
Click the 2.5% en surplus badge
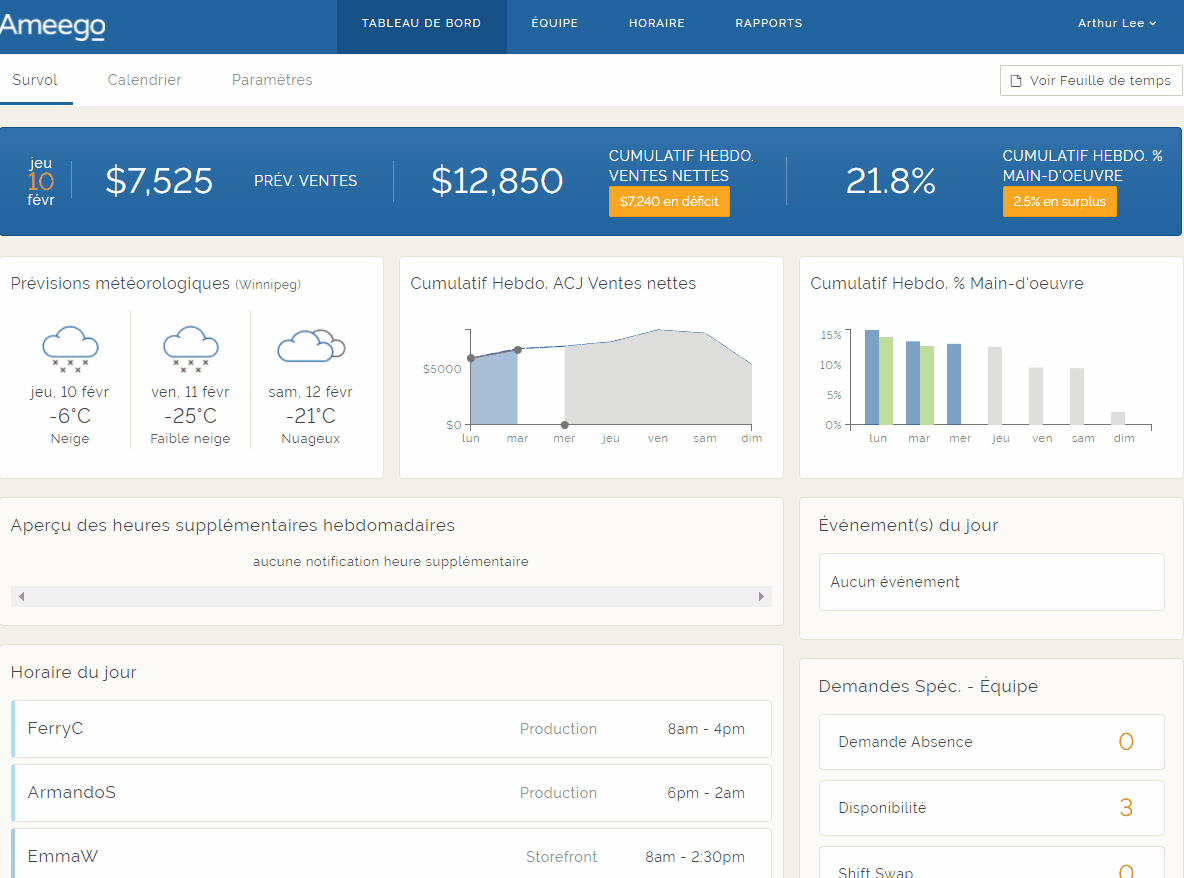pyautogui.click(x=1059, y=201)
